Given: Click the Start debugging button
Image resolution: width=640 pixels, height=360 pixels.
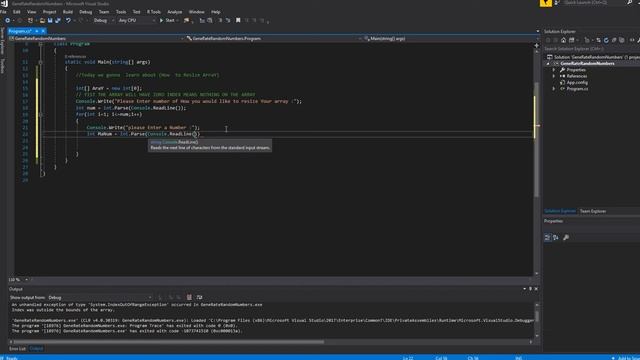Looking at the screenshot, I should (168, 20).
